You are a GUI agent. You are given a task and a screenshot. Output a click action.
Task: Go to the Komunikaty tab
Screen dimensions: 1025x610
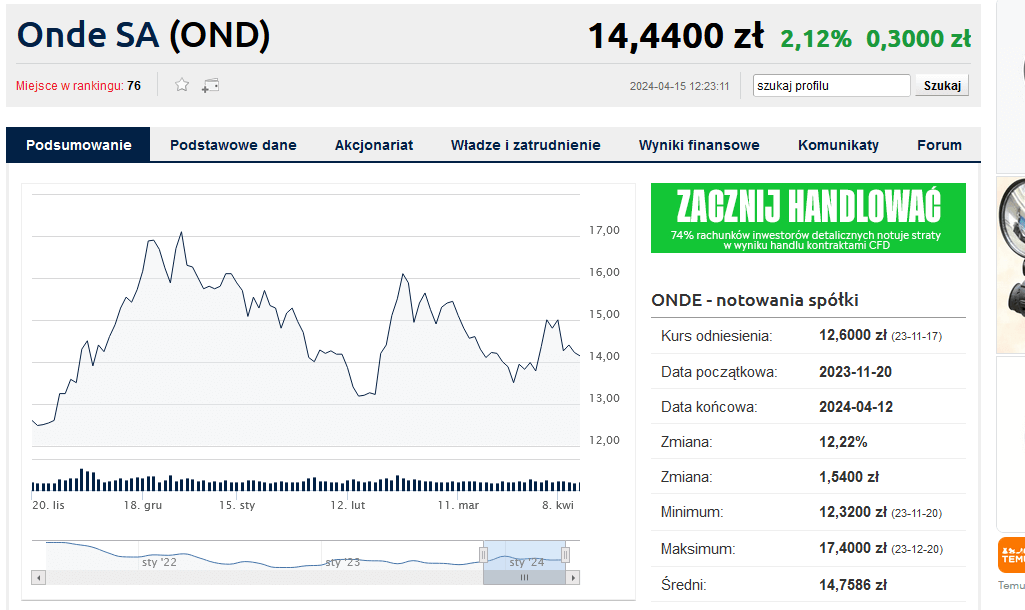[838, 145]
